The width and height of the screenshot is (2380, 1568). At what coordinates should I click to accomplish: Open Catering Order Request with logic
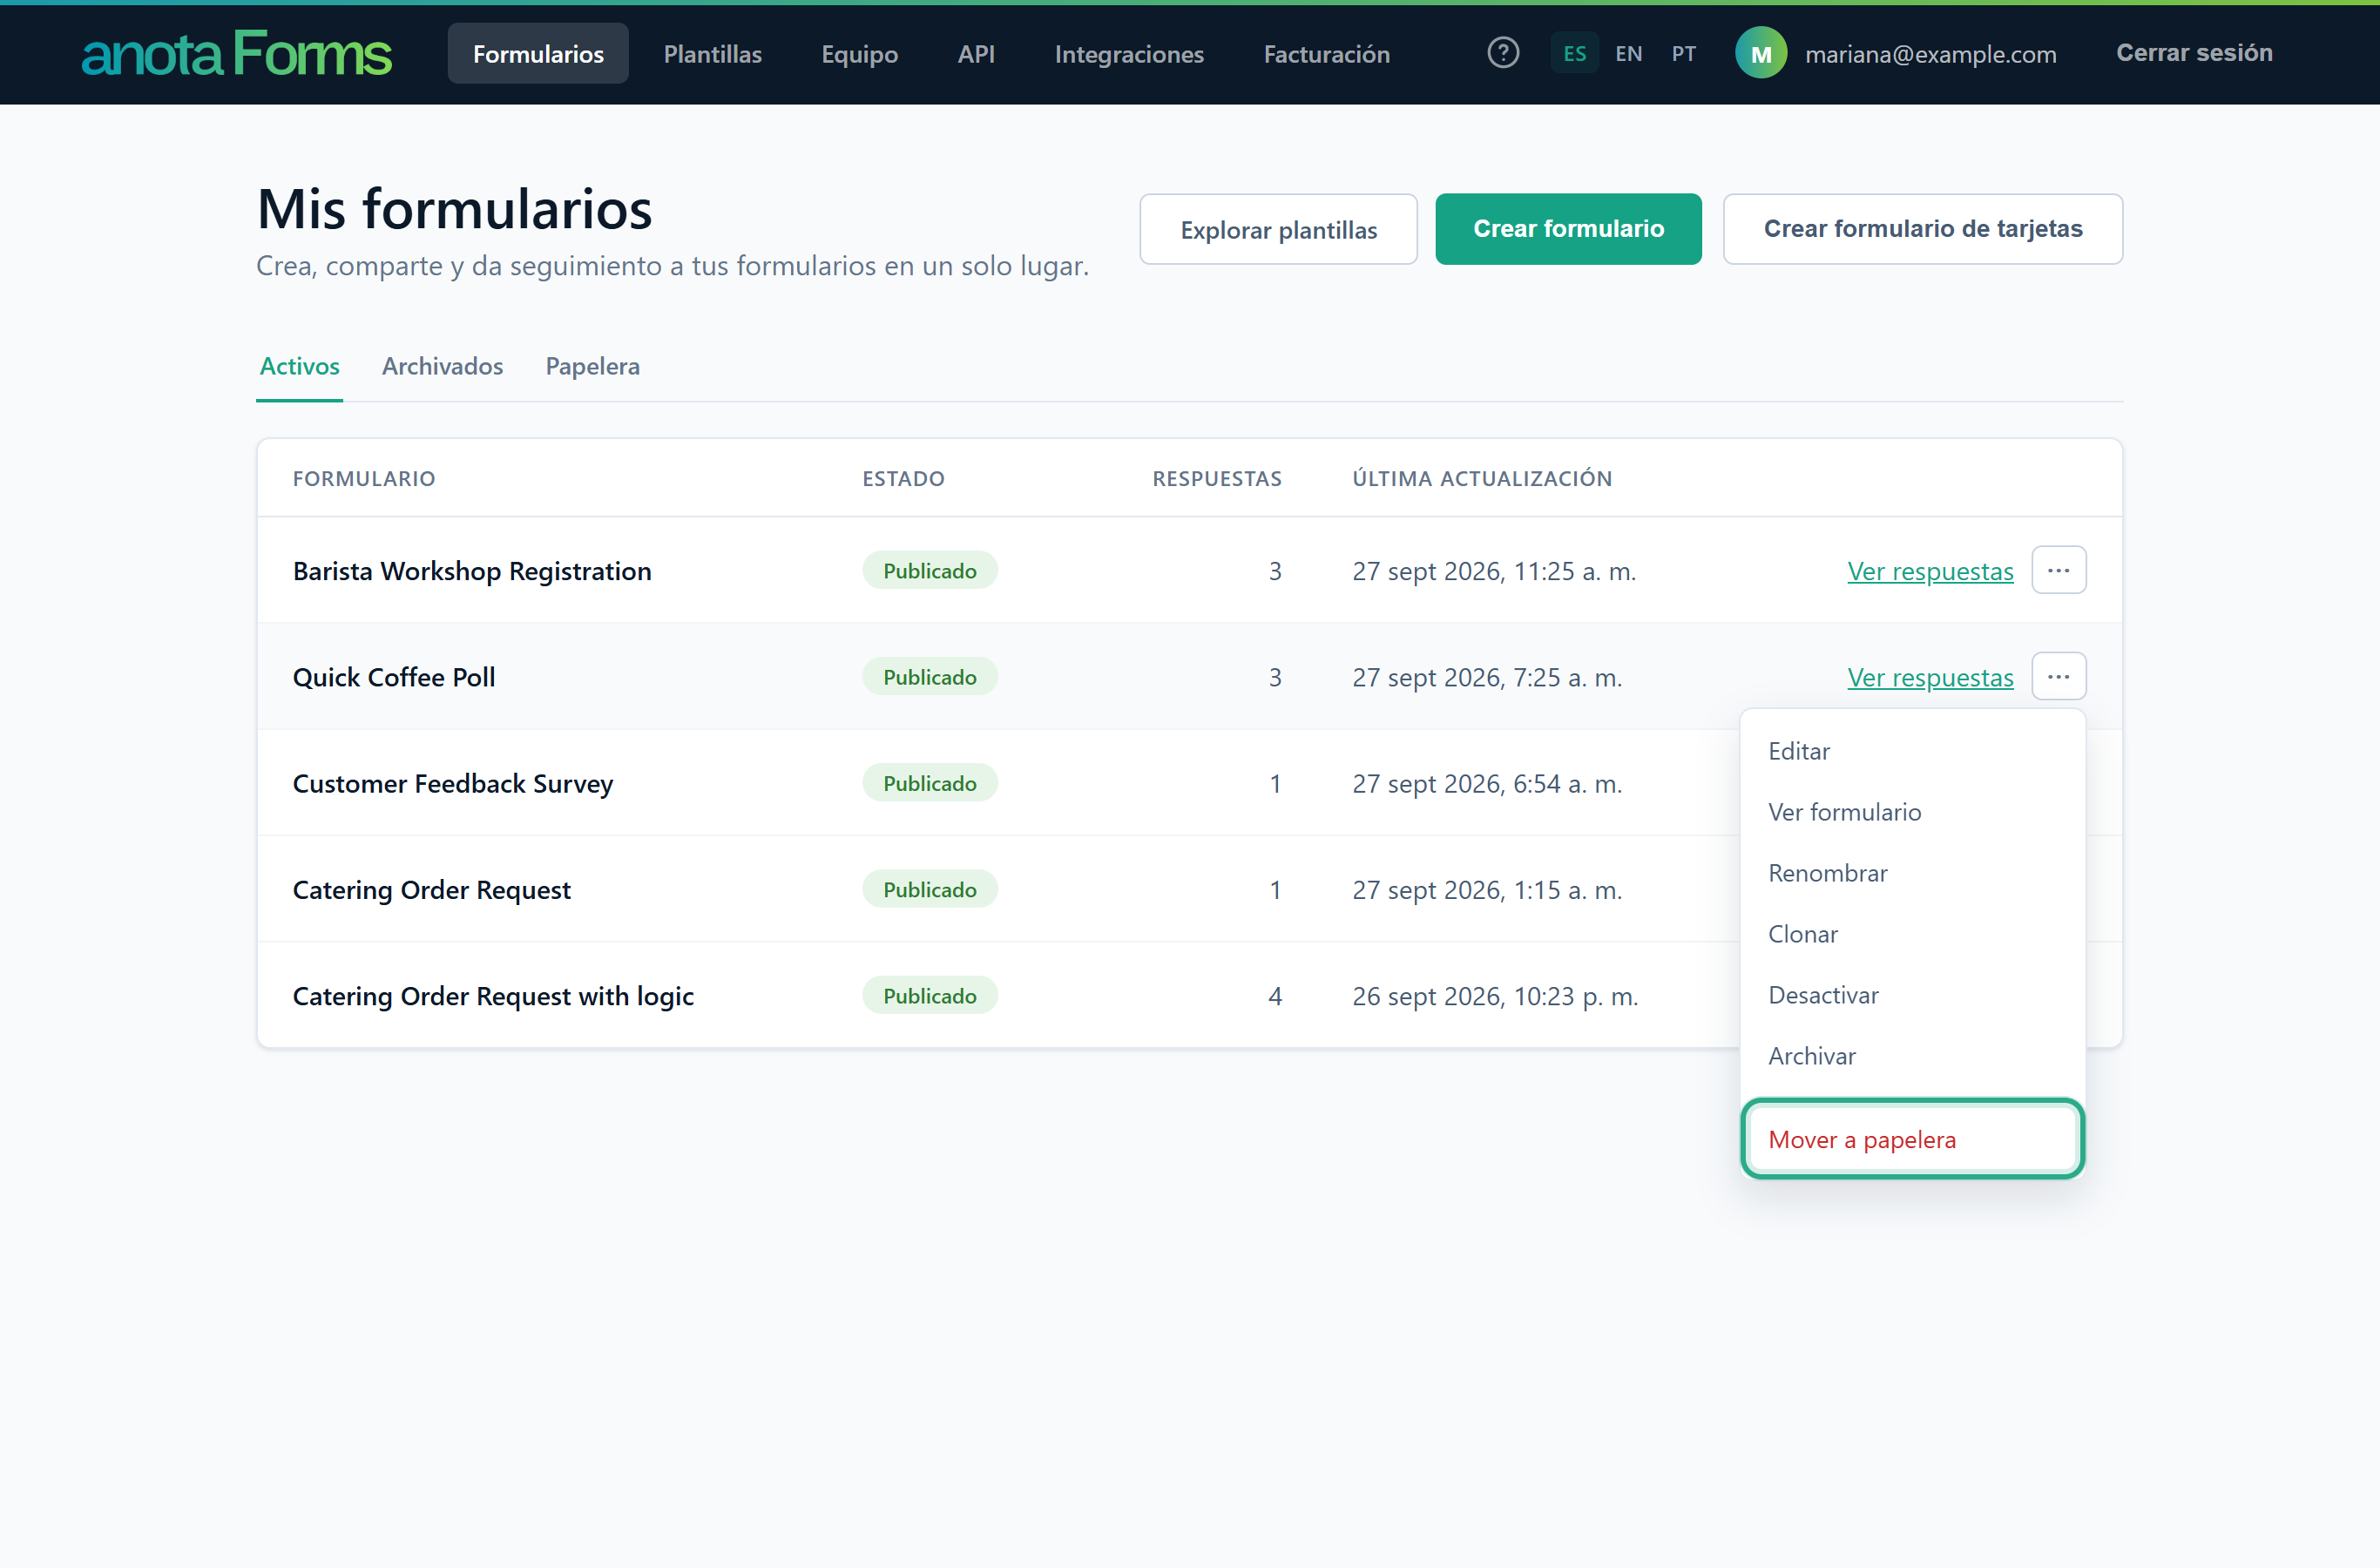pos(493,996)
